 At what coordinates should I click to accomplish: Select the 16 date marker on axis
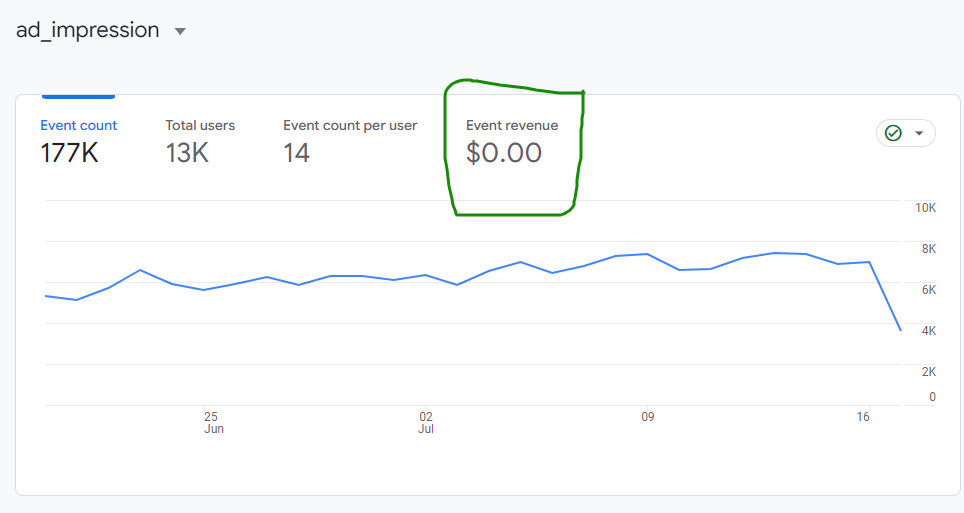click(x=863, y=416)
